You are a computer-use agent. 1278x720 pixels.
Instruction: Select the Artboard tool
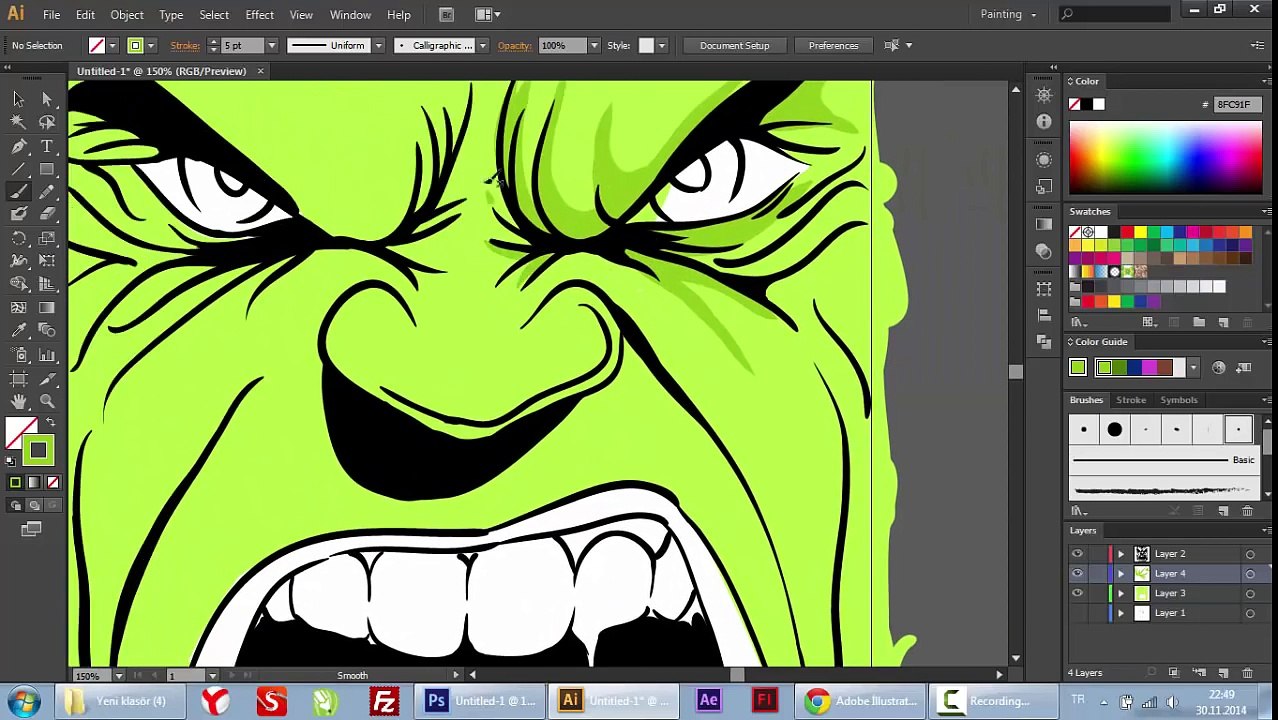point(18,379)
